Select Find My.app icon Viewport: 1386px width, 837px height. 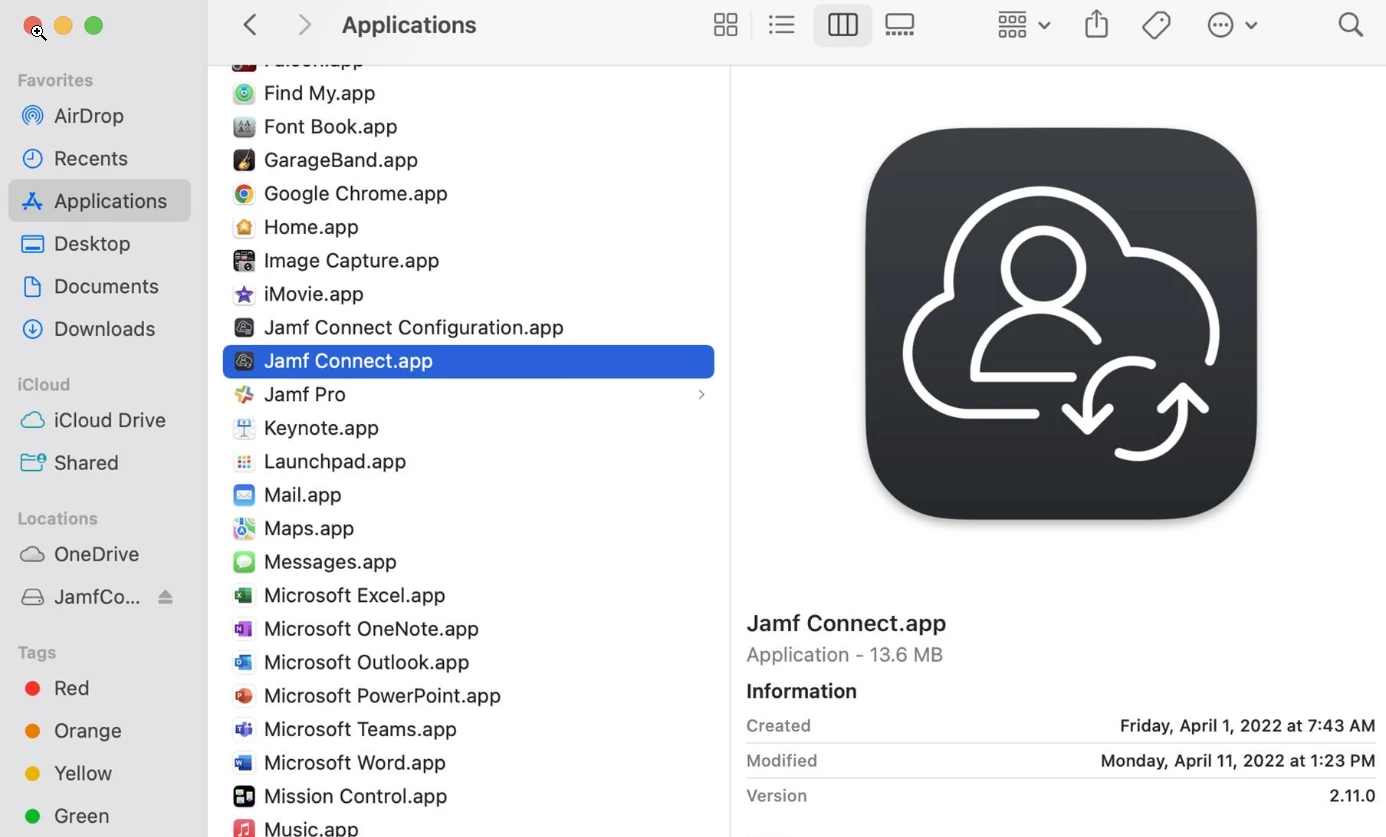click(244, 94)
